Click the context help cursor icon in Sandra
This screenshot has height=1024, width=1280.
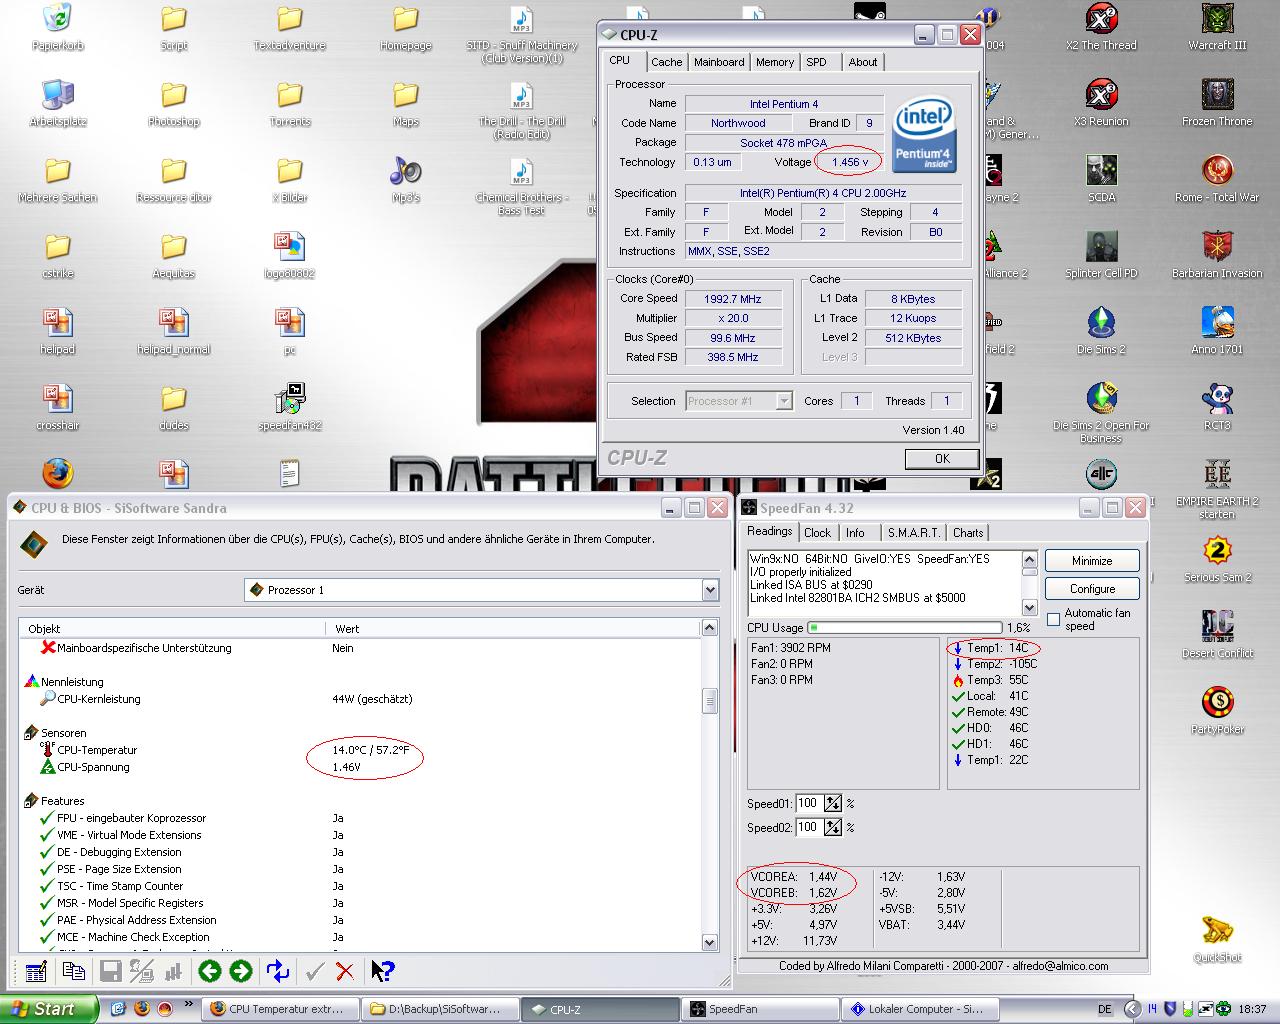(x=382, y=971)
